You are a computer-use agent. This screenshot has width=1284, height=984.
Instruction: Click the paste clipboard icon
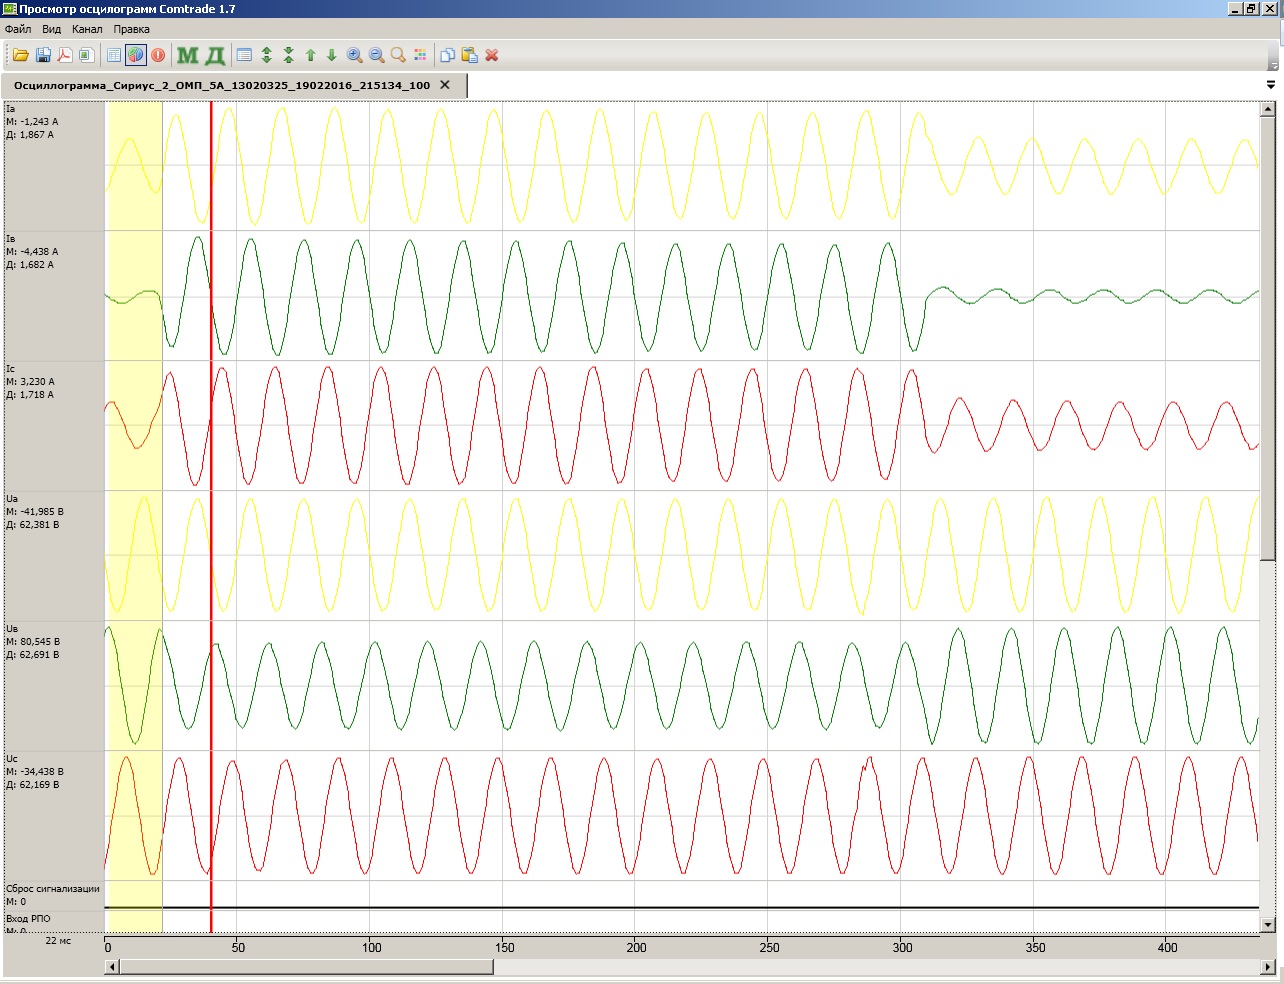tap(469, 55)
